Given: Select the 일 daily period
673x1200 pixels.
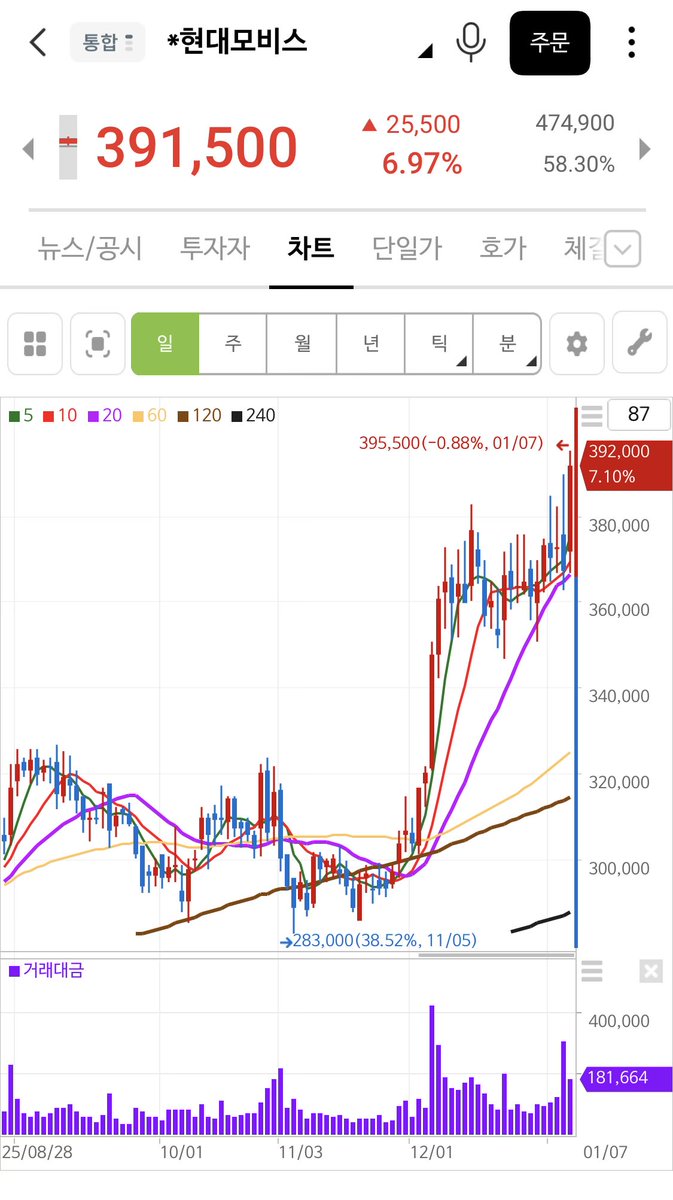Looking at the screenshot, I should (165, 344).
